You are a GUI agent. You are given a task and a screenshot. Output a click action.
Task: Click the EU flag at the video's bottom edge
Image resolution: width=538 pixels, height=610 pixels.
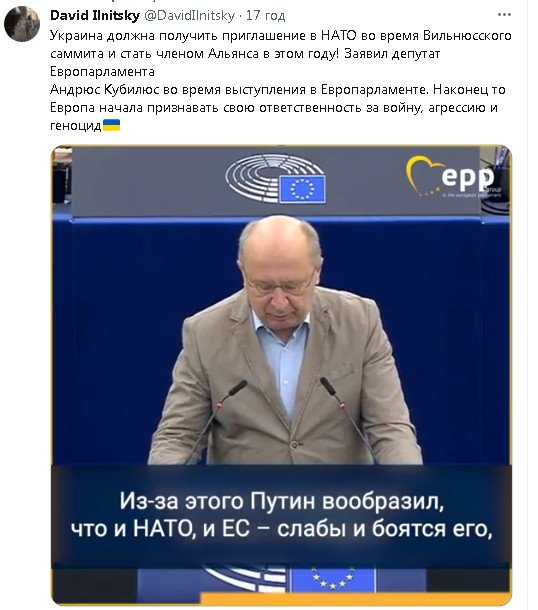click(333, 579)
